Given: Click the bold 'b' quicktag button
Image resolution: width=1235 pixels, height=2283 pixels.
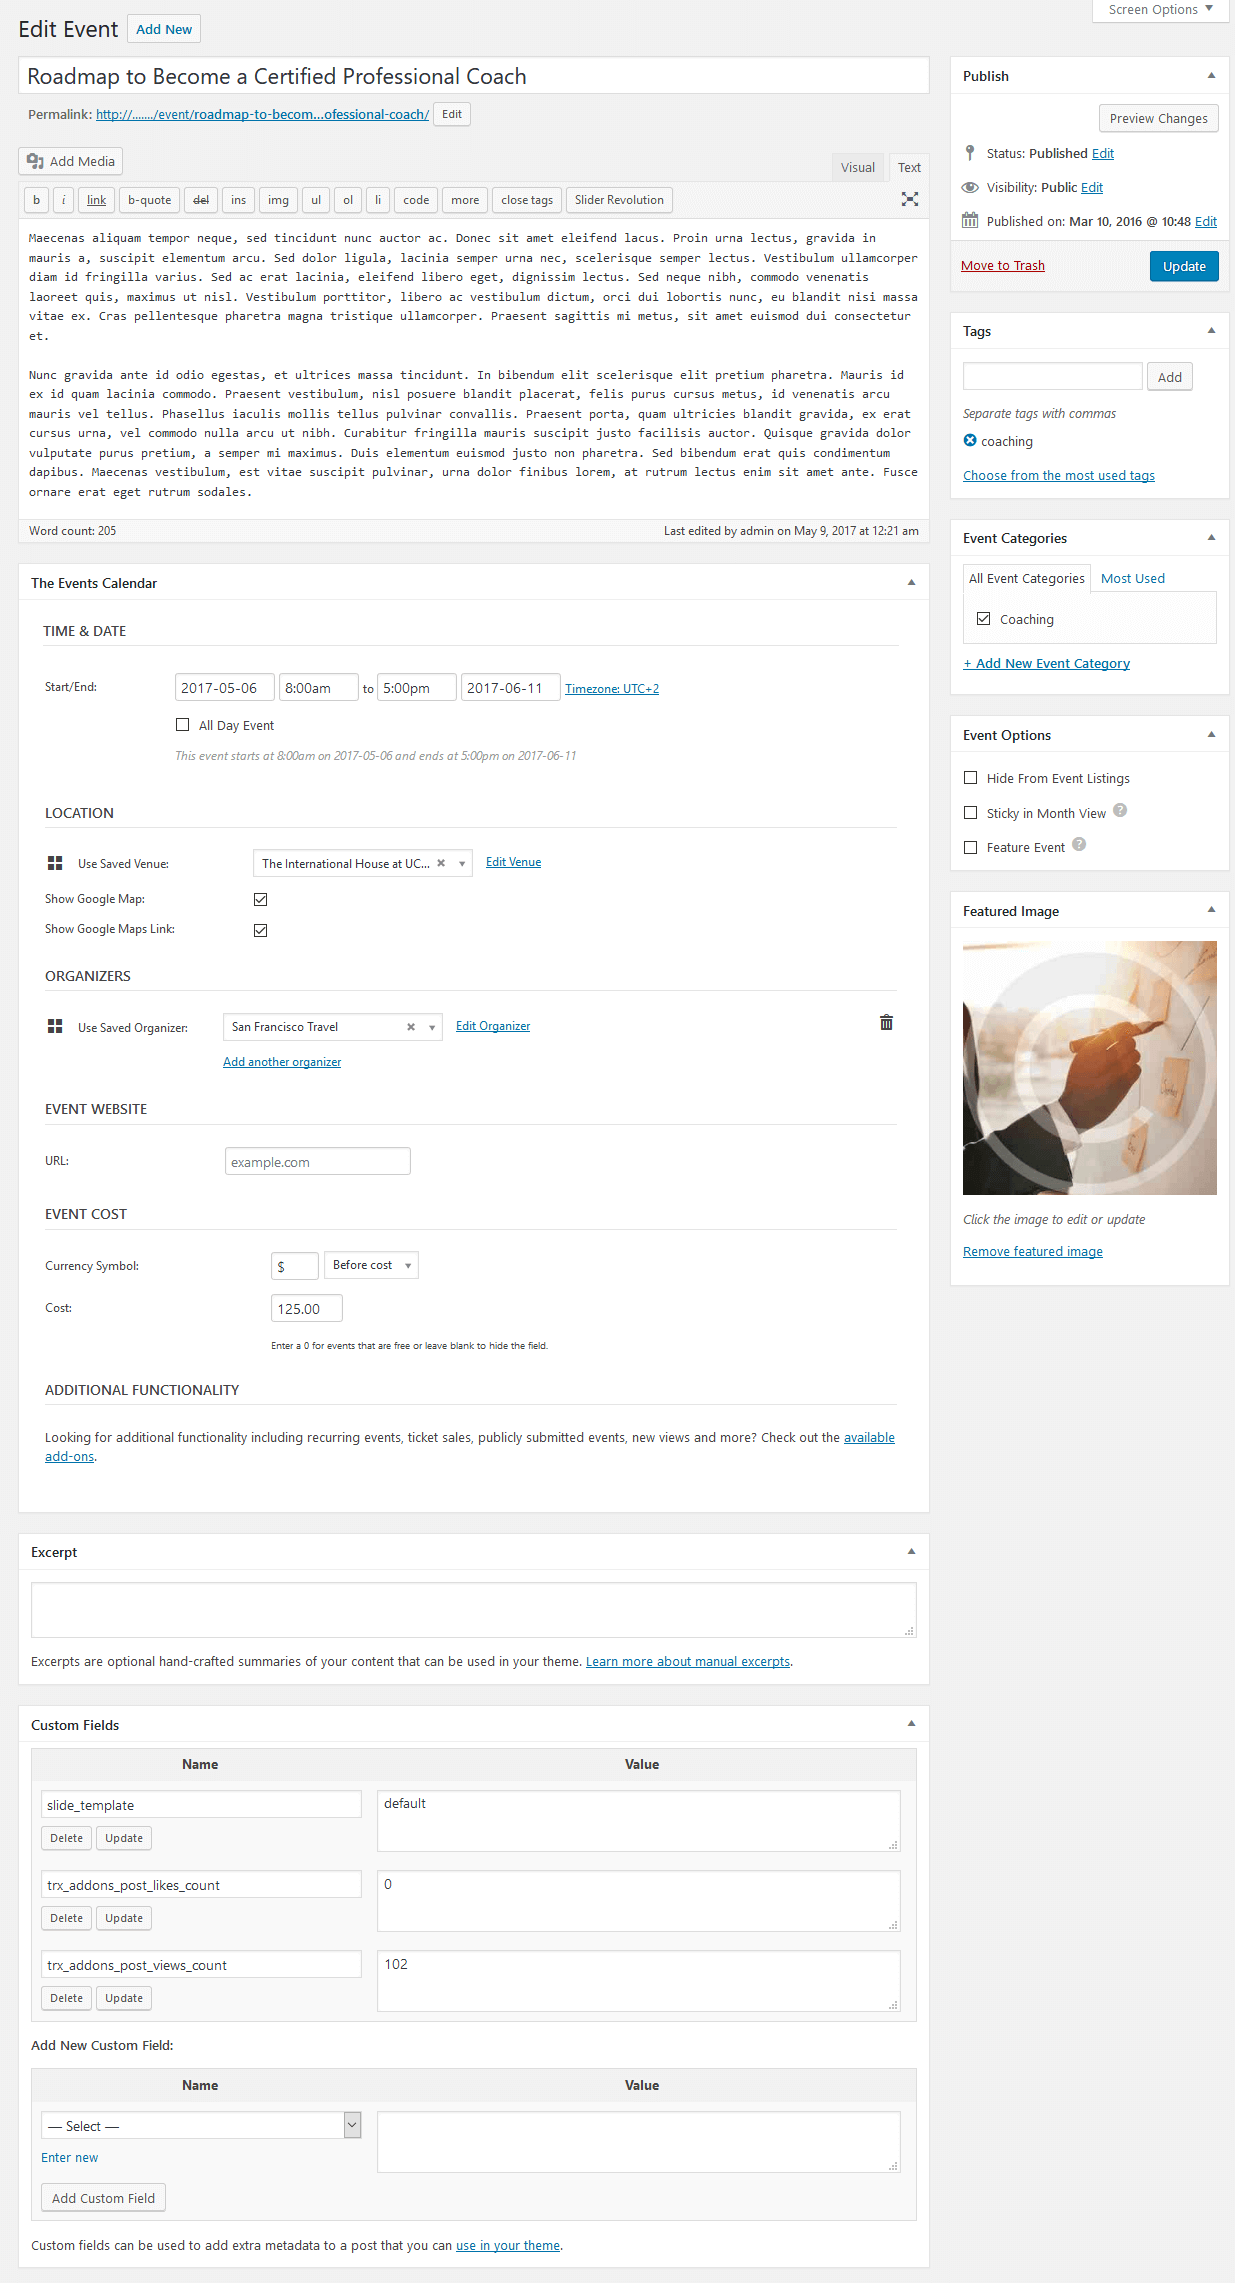Looking at the screenshot, I should [37, 200].
